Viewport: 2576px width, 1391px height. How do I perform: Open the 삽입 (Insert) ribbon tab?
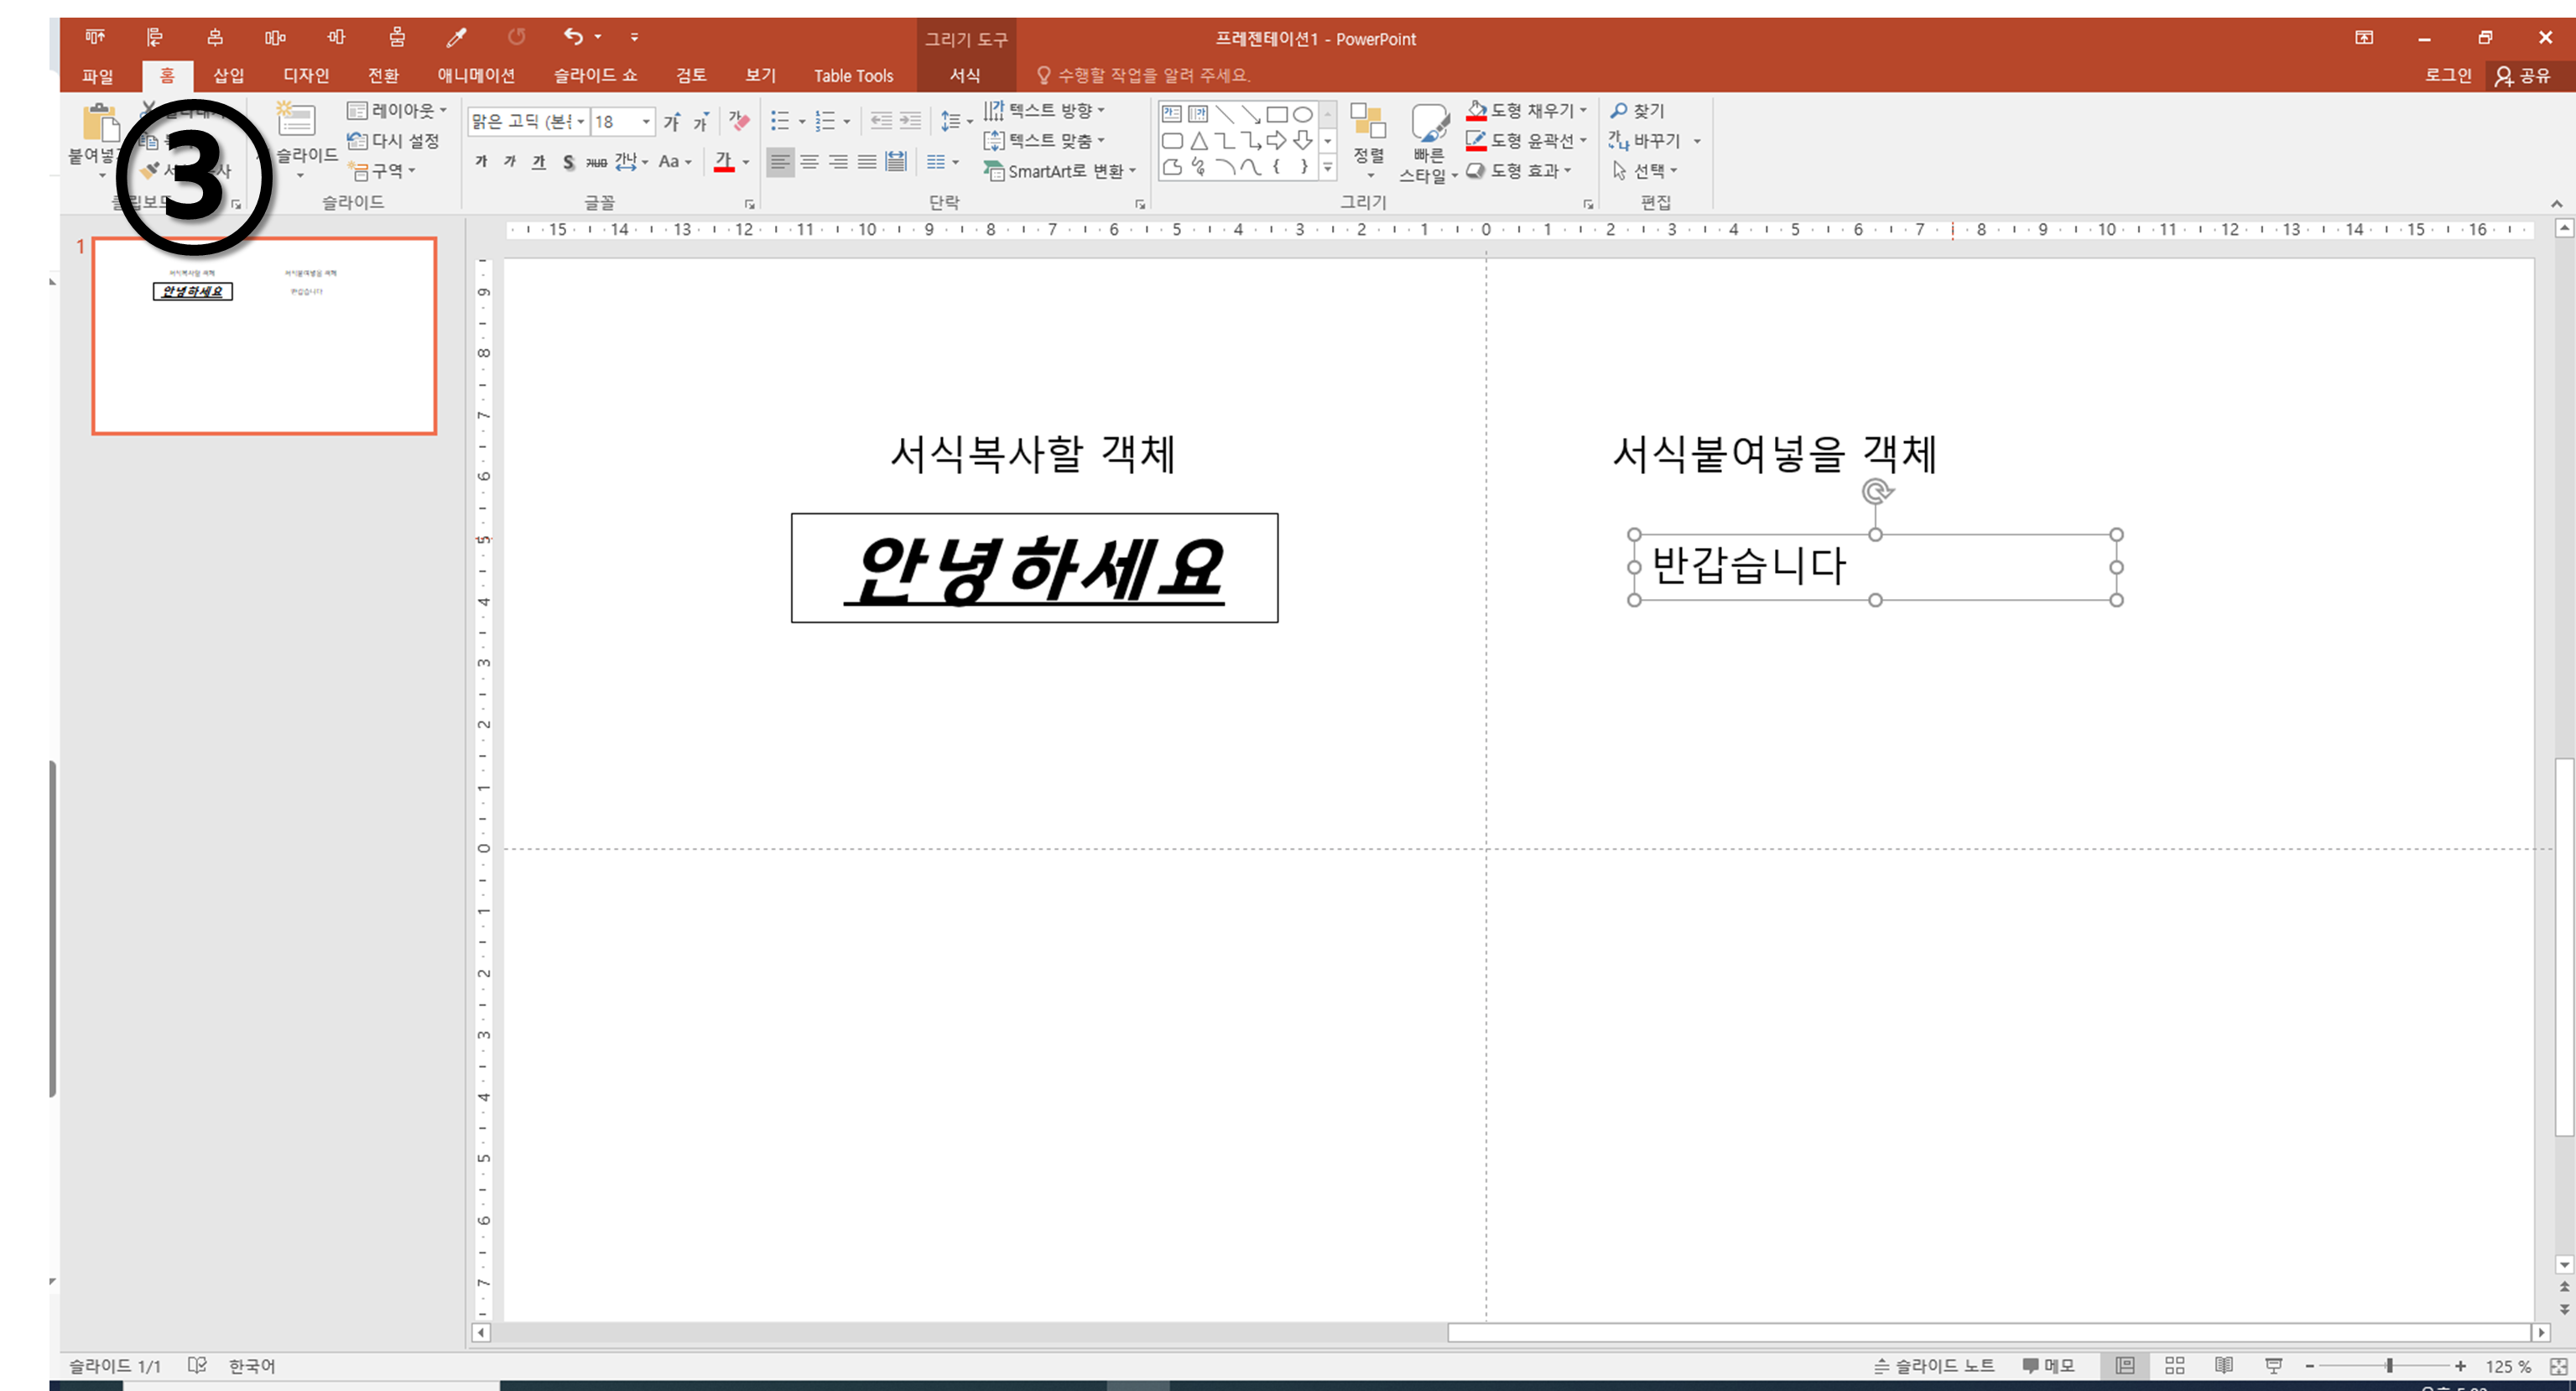tap(228, 75)
